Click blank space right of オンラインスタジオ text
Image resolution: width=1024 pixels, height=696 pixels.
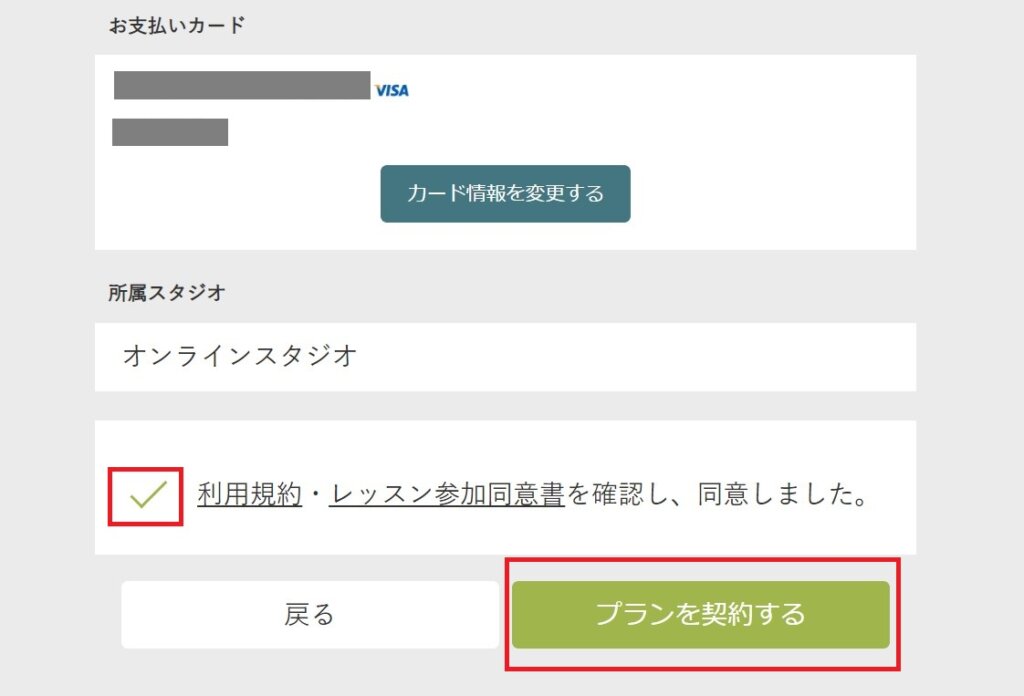pyautogui.click(x=633, y=357)
